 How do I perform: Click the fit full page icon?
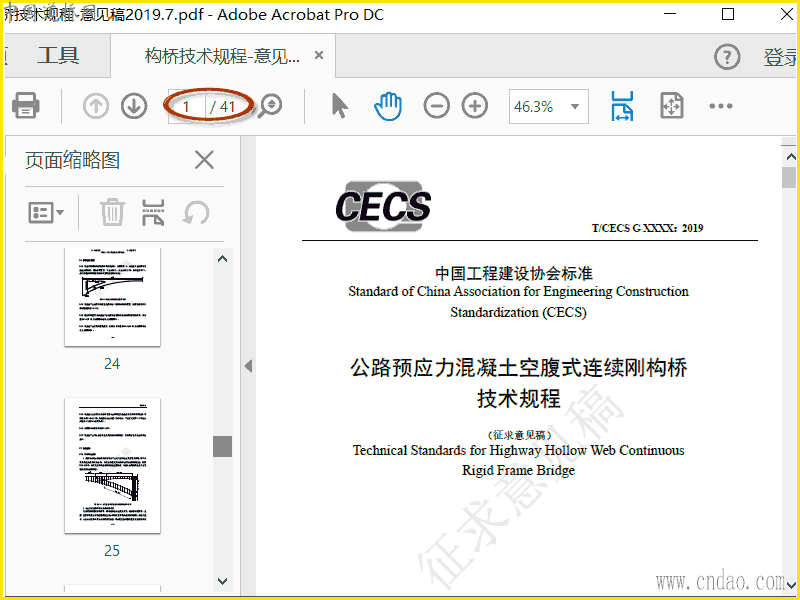click(x=671, y=106)
